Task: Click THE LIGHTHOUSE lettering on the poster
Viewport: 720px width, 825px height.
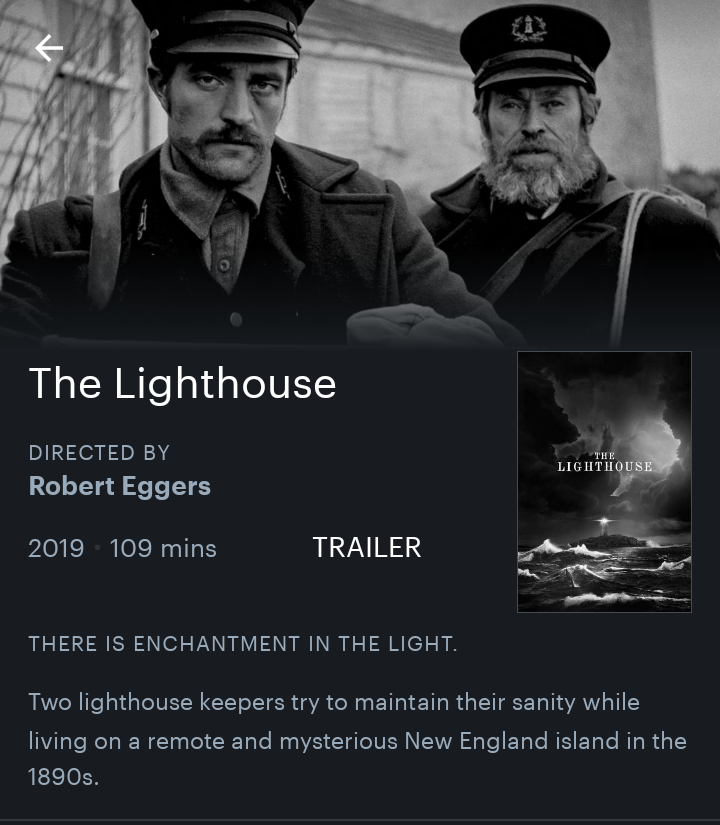Action: [x=605, y=462]
